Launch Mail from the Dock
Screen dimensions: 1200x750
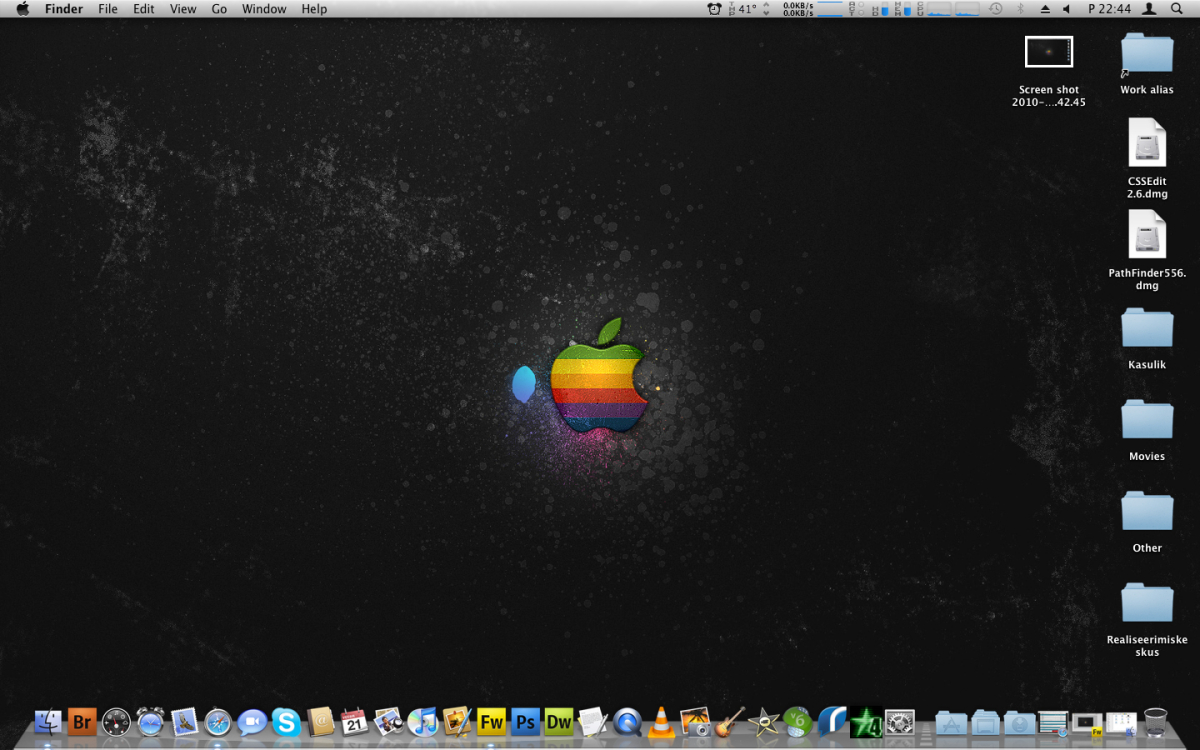184,721
